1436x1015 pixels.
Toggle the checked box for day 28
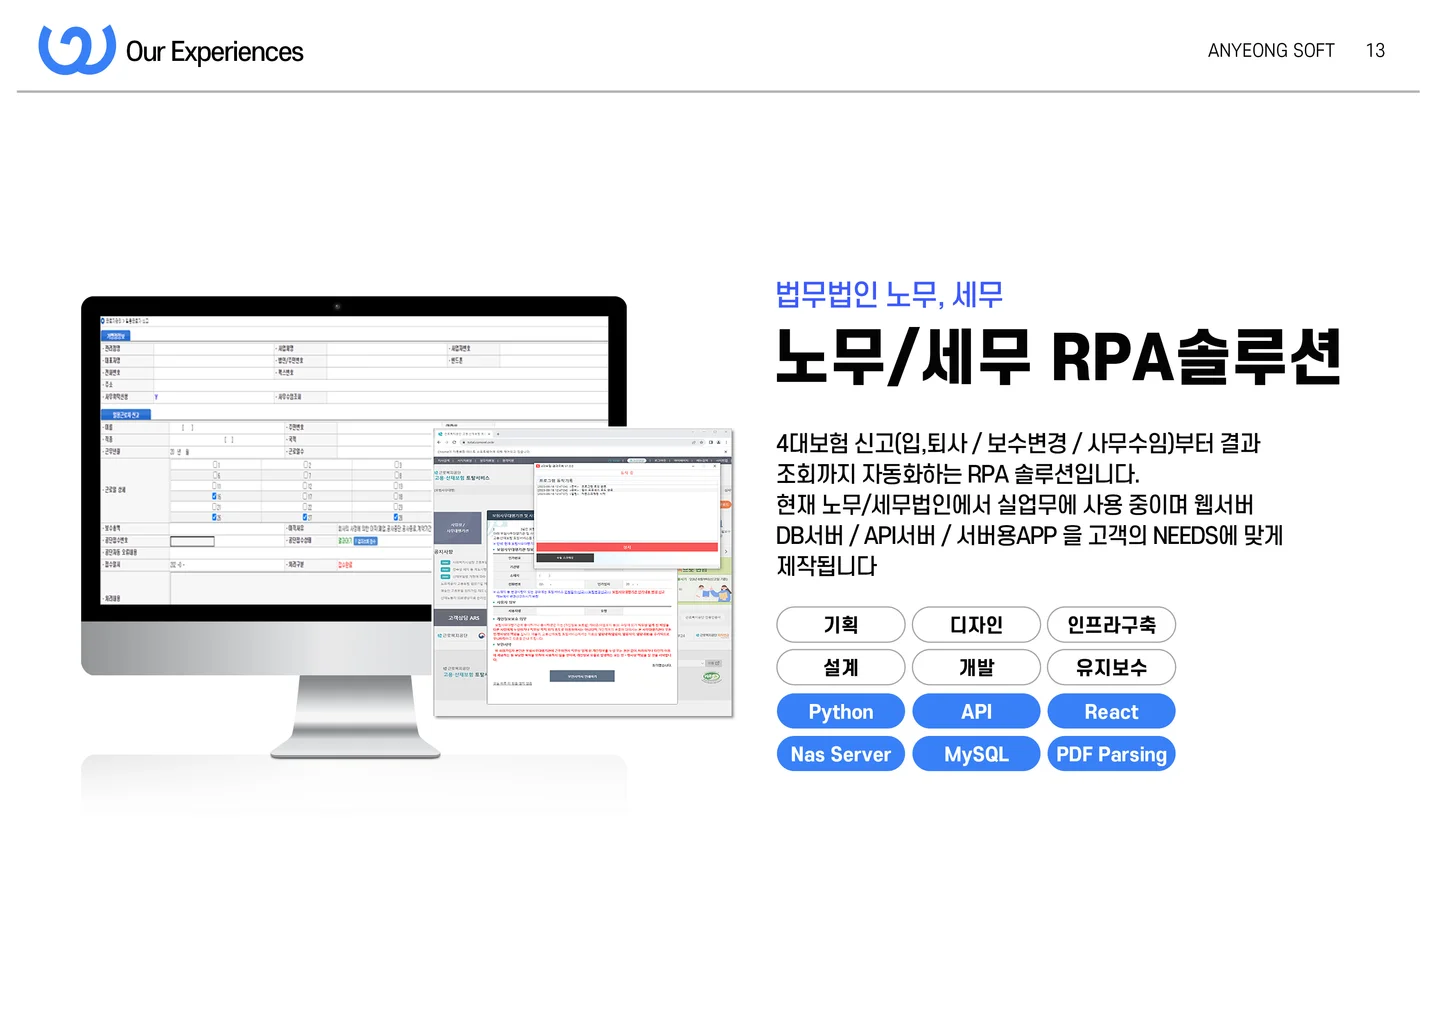pos(395,517)
